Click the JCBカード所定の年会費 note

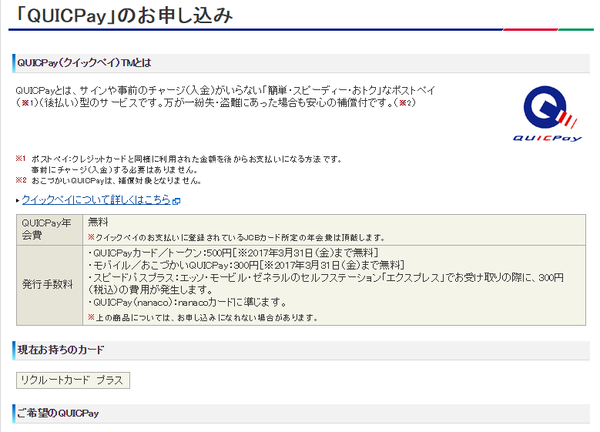coord(236,238)
